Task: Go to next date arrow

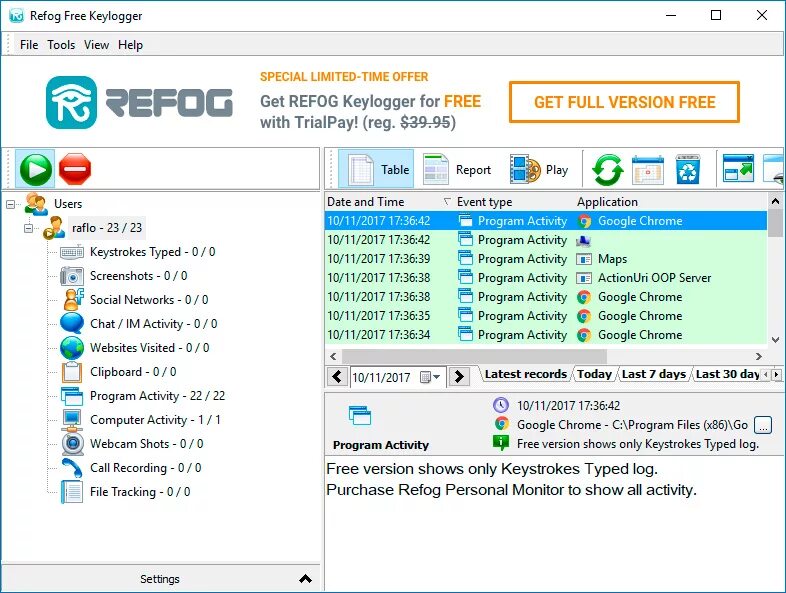Action: pos(459,376)
